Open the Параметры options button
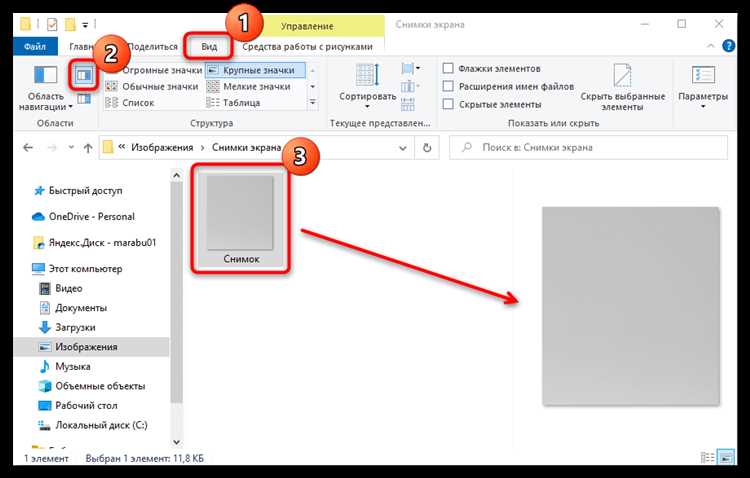 (703, 87)
